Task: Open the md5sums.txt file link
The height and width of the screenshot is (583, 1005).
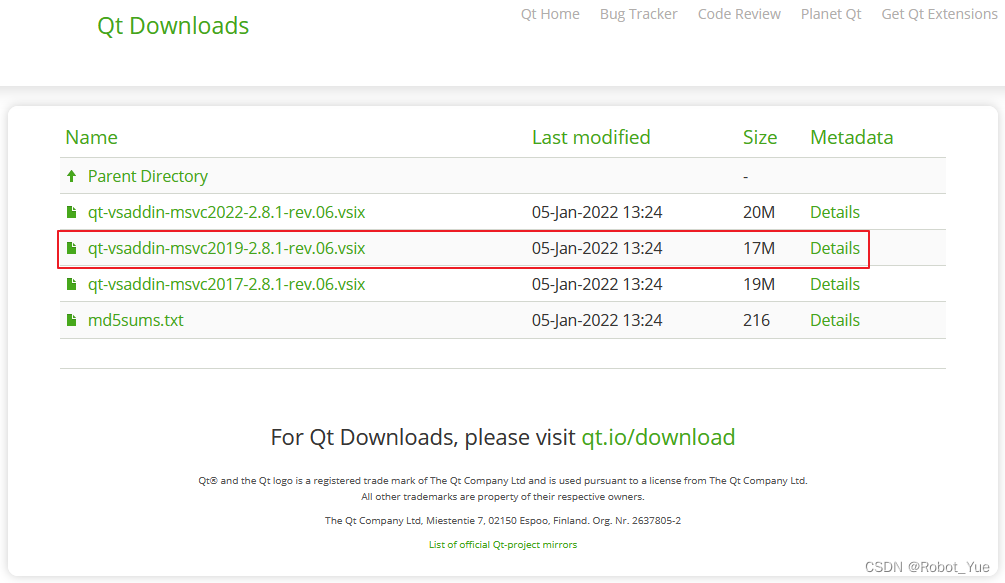Action: point(135,320)
